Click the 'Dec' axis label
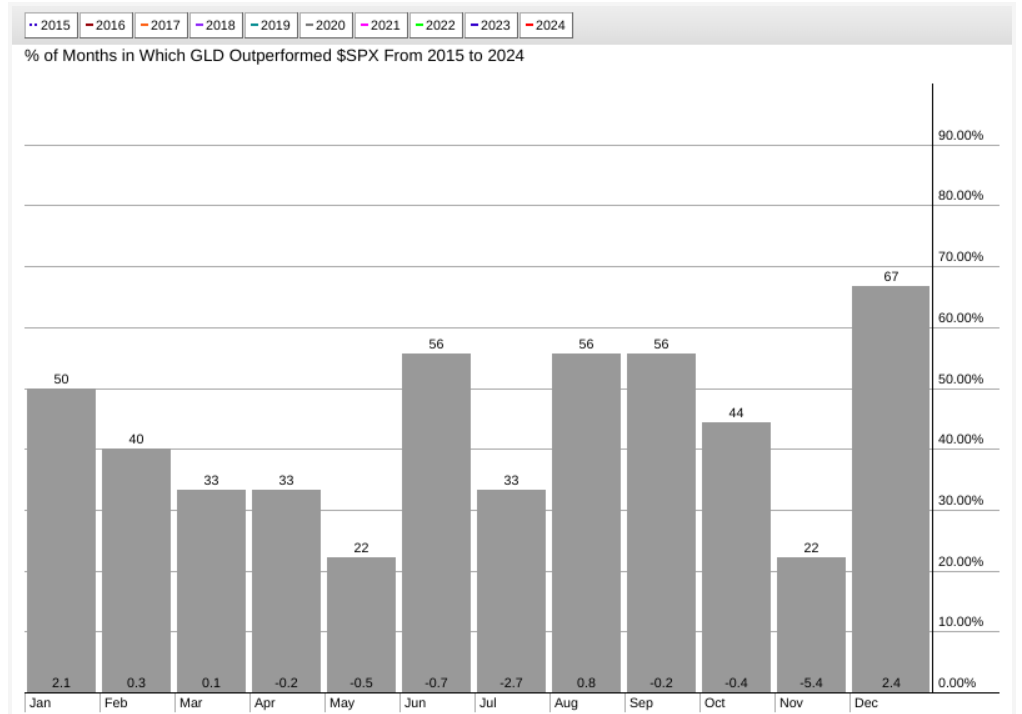This screenshot has height=714, width=1022. pyautogui.click(x=866, y=703)
